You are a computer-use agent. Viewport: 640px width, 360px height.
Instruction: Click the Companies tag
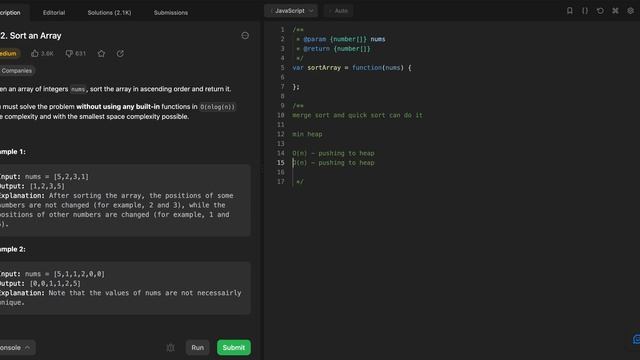(17, 71)
